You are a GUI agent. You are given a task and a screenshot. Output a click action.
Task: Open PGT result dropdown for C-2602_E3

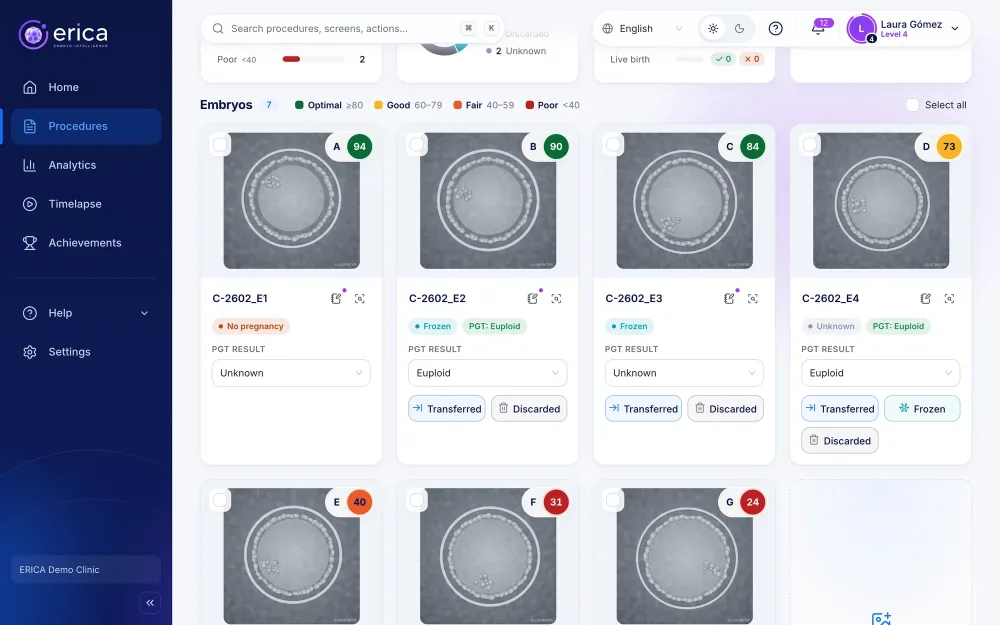tap(684, 373)
